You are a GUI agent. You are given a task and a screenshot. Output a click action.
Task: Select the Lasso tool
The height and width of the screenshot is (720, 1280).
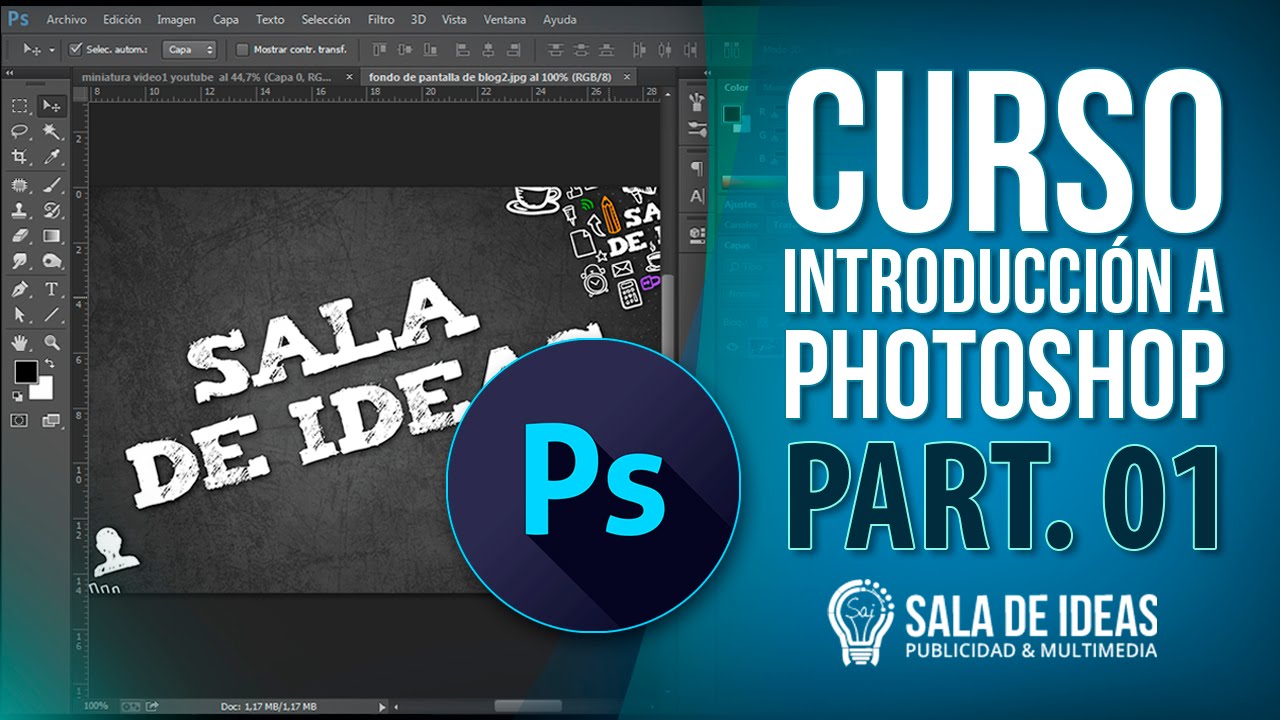pos(19,131)
